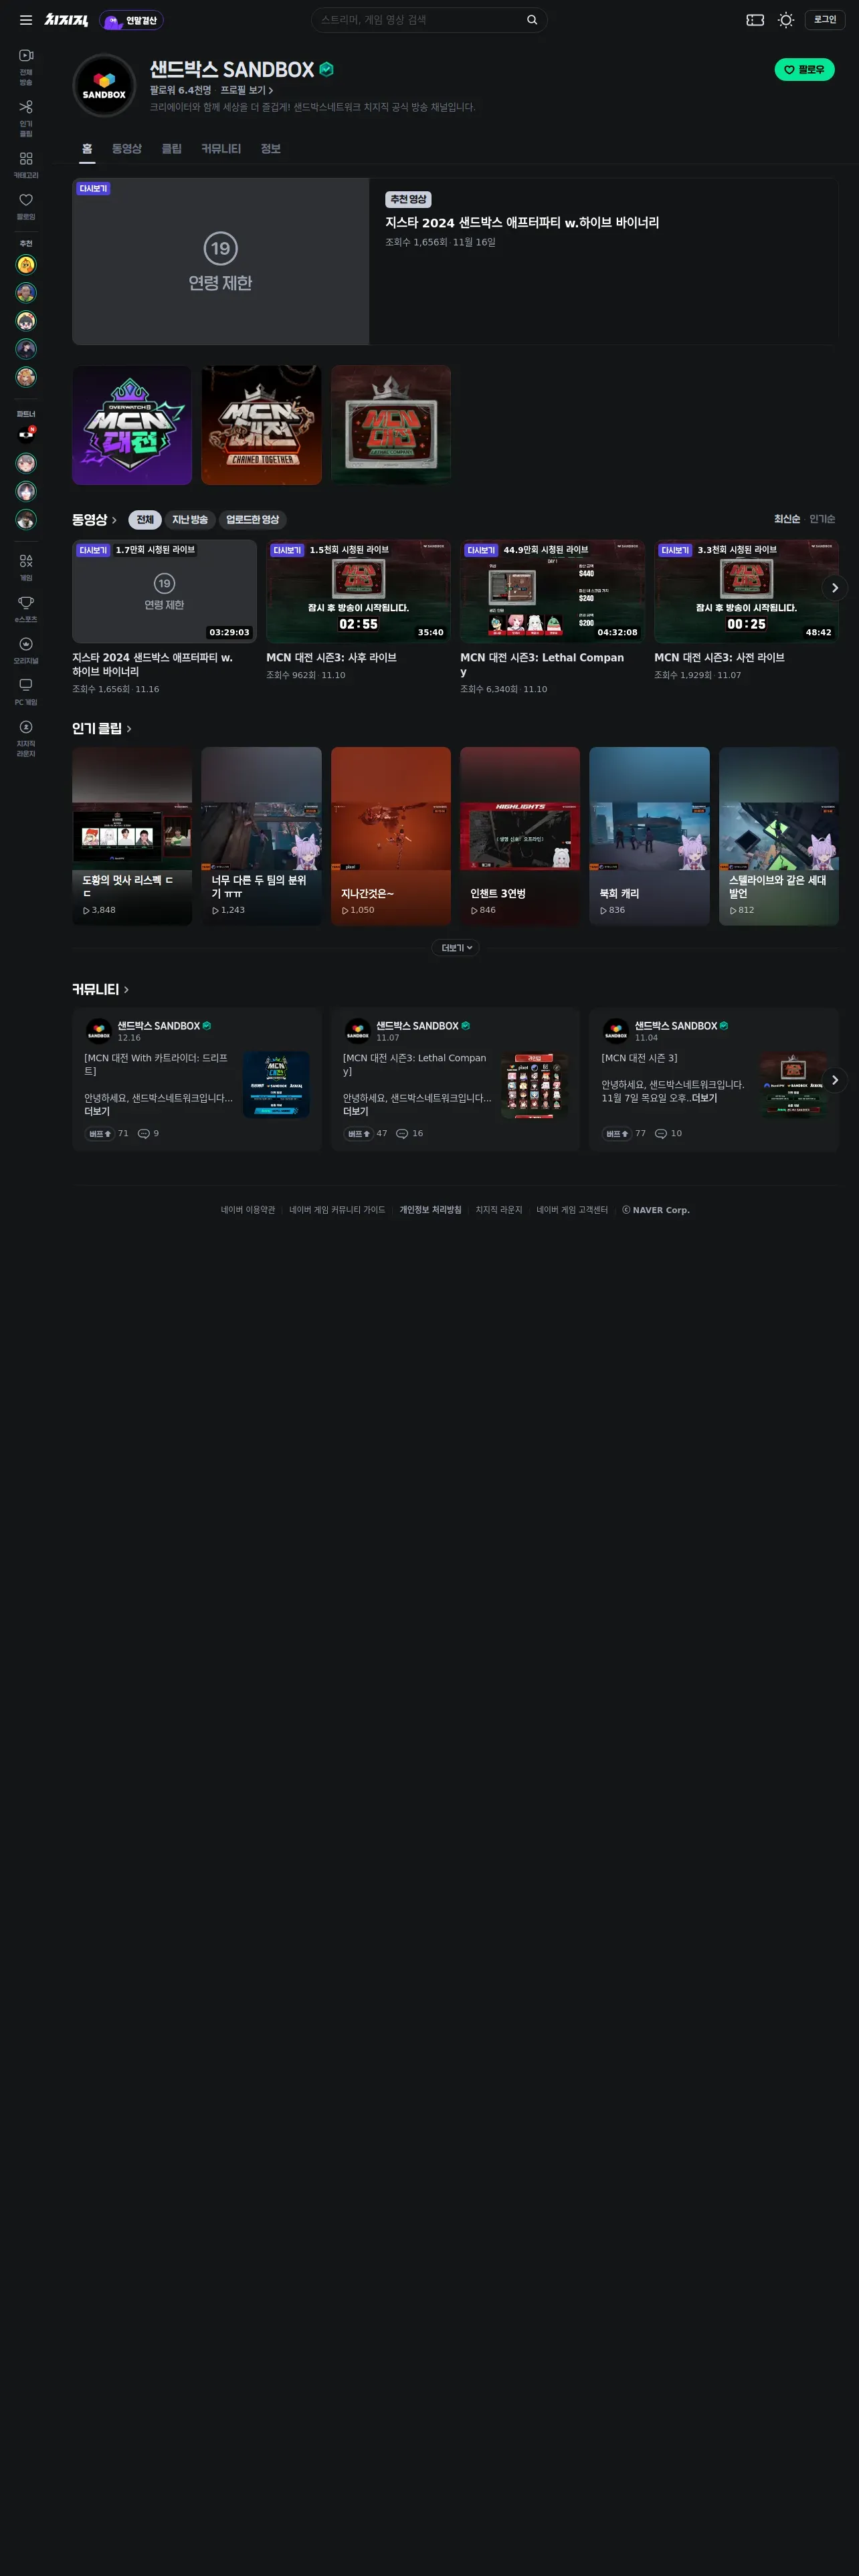
Task: Show next community posts with carousel arrow
Action: 835,1080
